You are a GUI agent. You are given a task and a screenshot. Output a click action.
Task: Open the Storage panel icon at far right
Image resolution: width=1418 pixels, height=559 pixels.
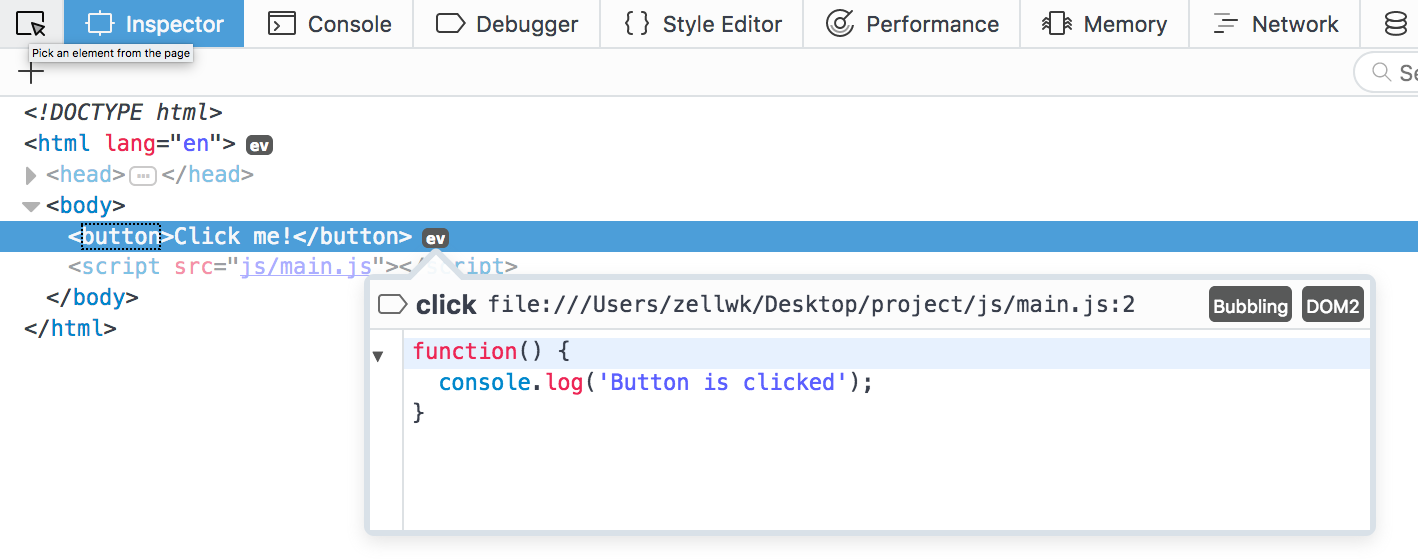(x=1394, y=24)
